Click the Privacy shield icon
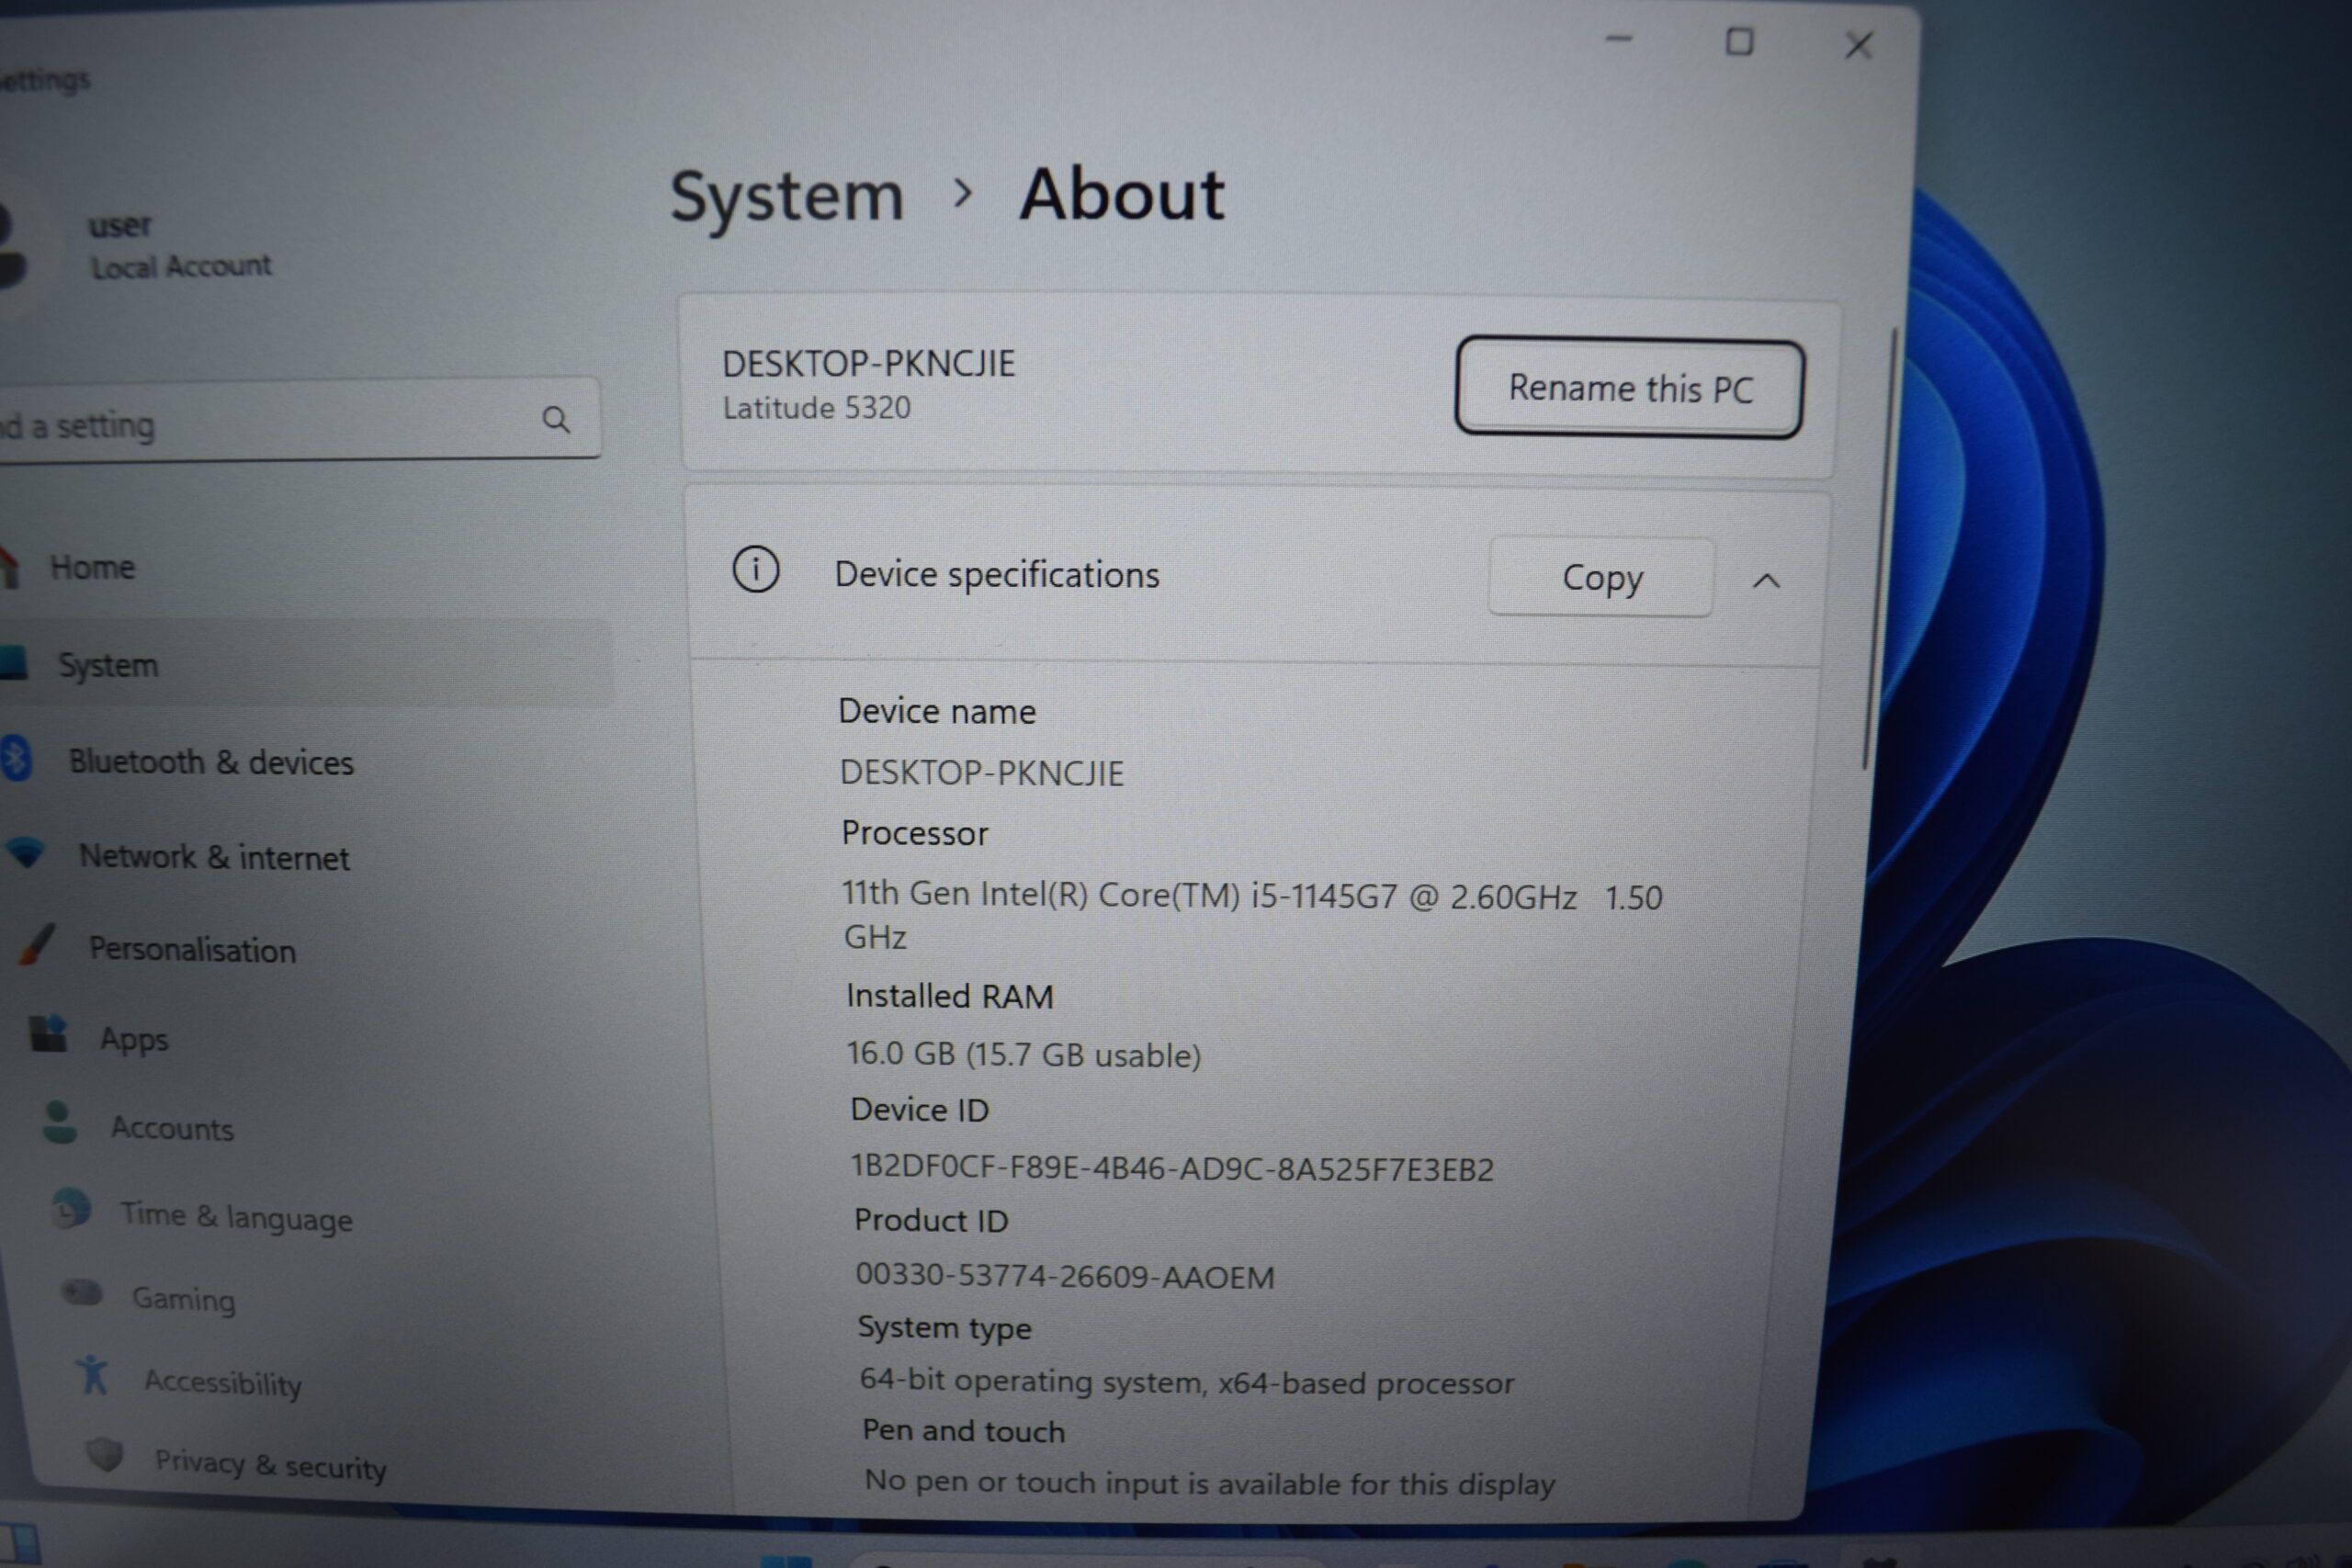2352x1568 pixels. [x=104, y=1455]
